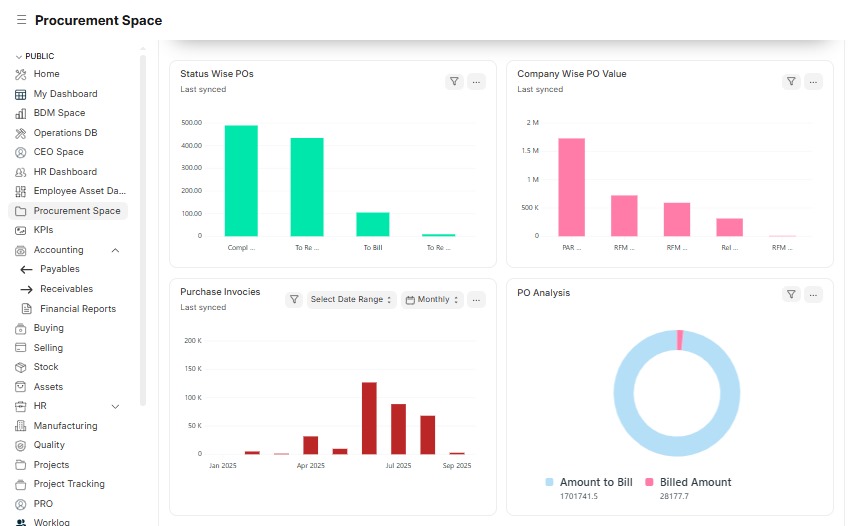This screenshot has width=852, height=526.
Task: Open more options for Status Wise POs
Action: (x=476, y=82)
